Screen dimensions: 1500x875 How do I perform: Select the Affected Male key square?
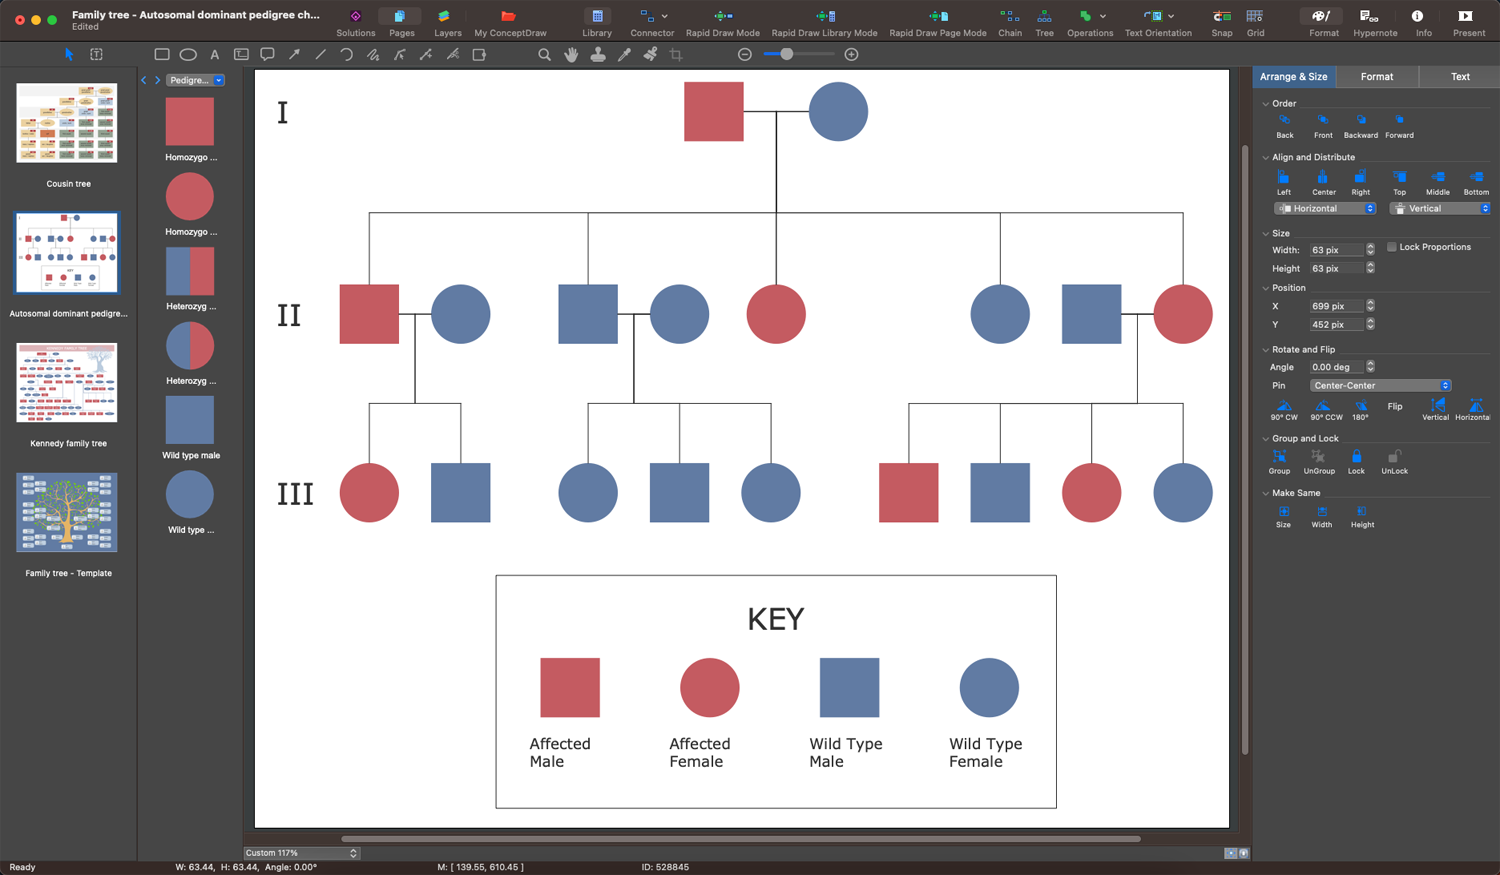coord(570,688)
